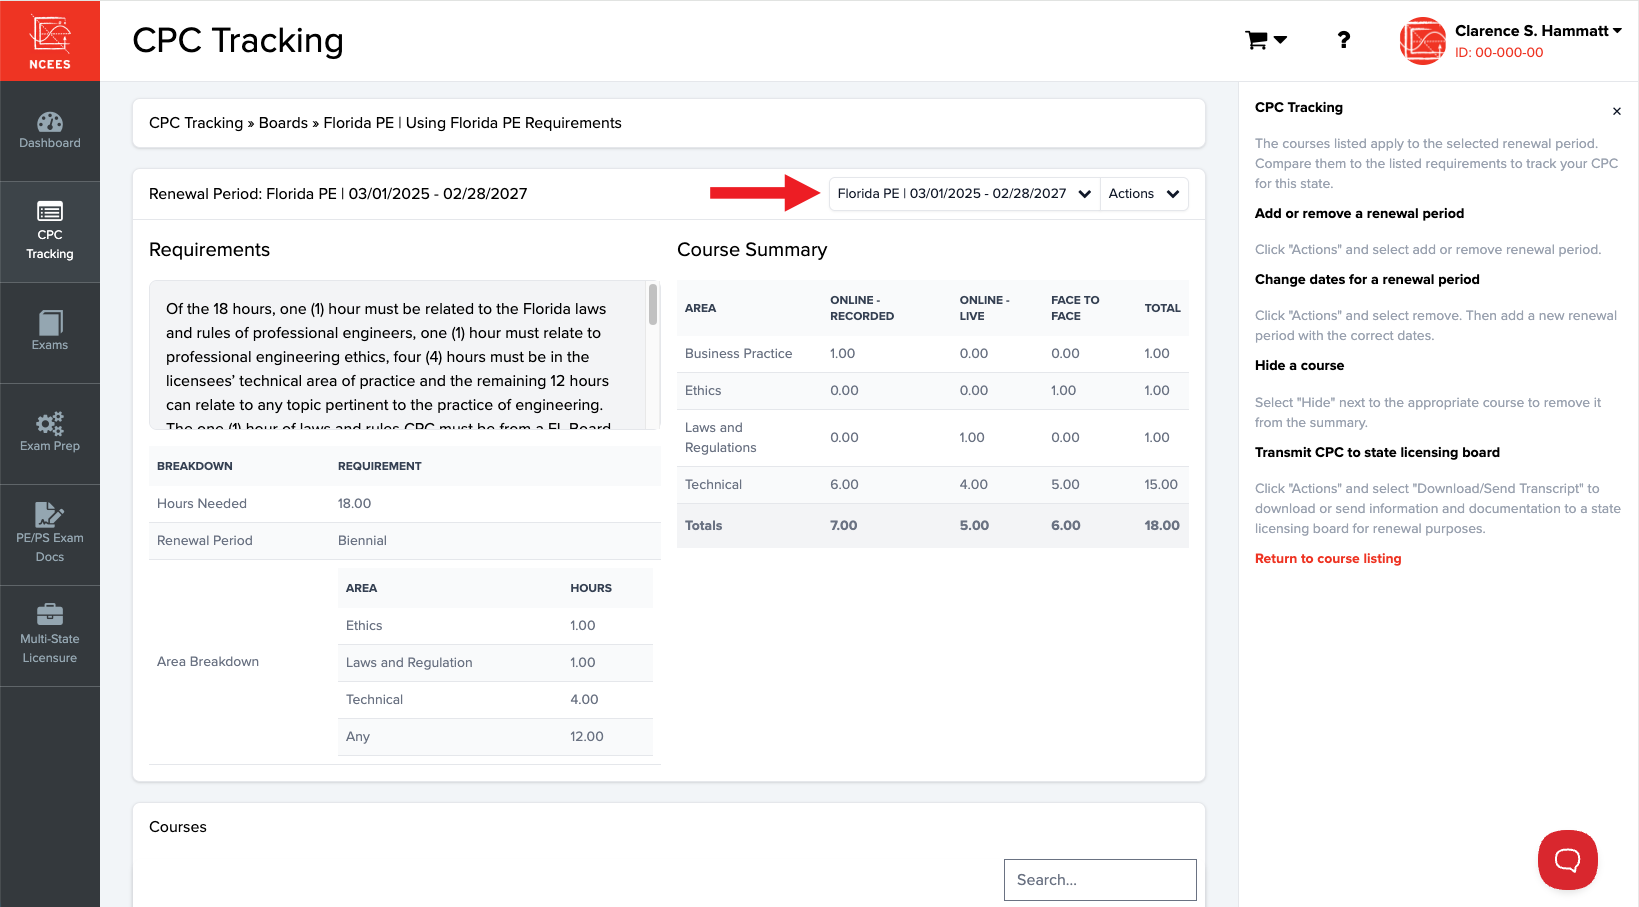This screenshot has width=1639, height=907.
Task: Select the Business Practice row label
Action: click(738, 354)
